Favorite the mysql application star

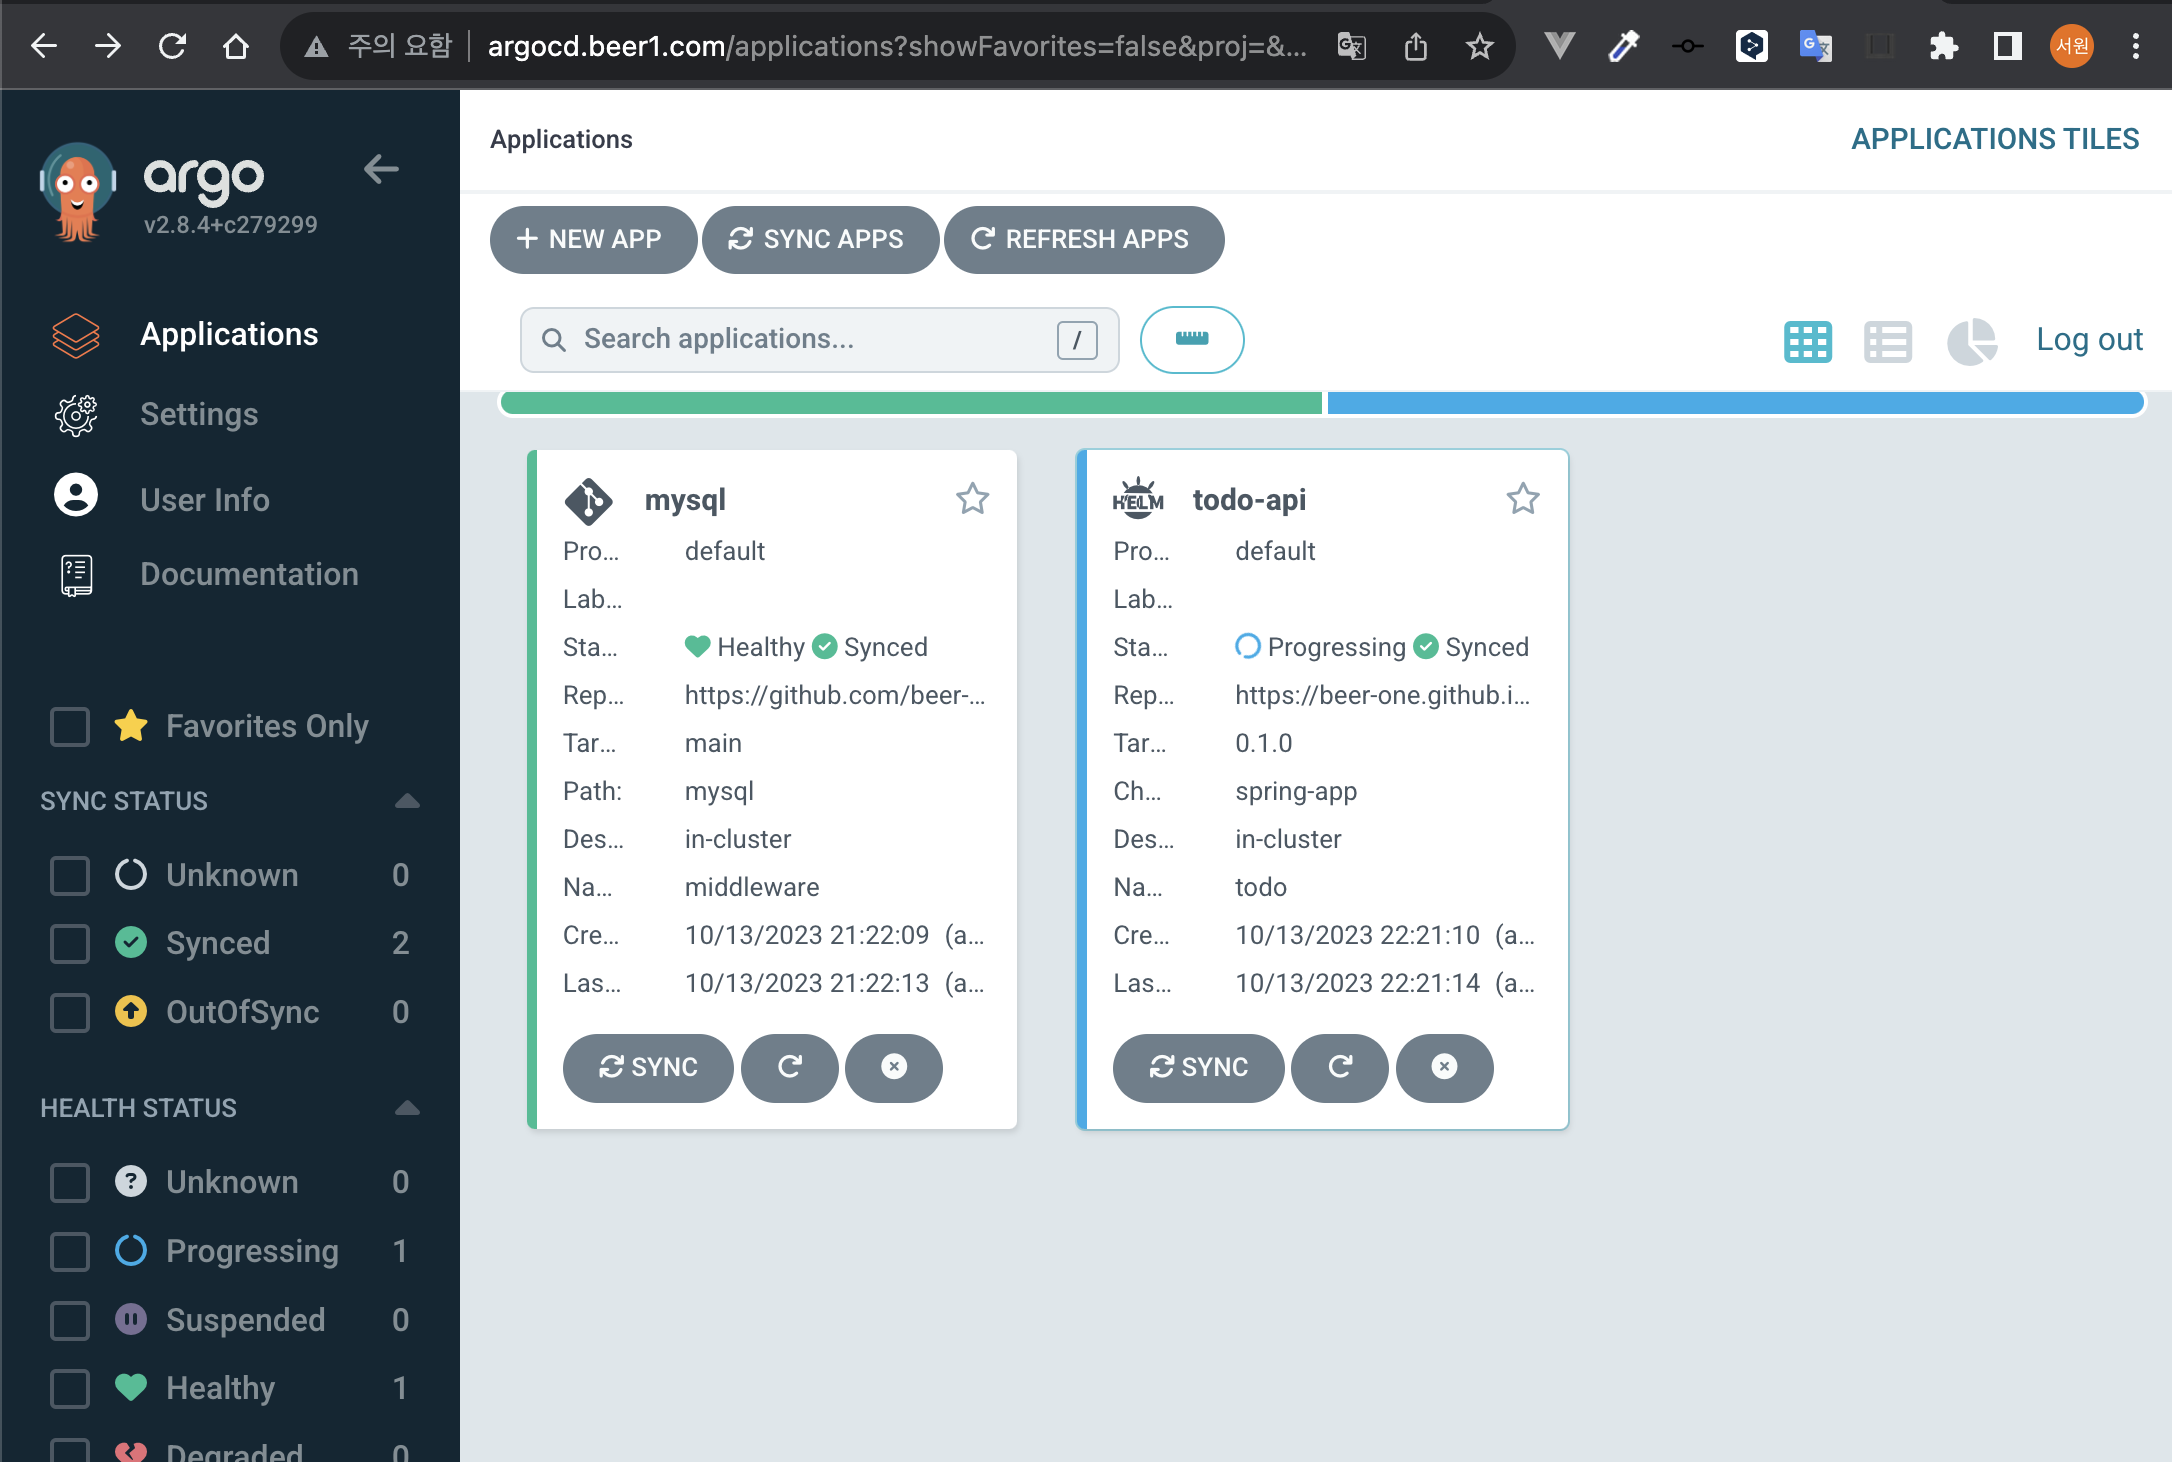click(972, 498)
